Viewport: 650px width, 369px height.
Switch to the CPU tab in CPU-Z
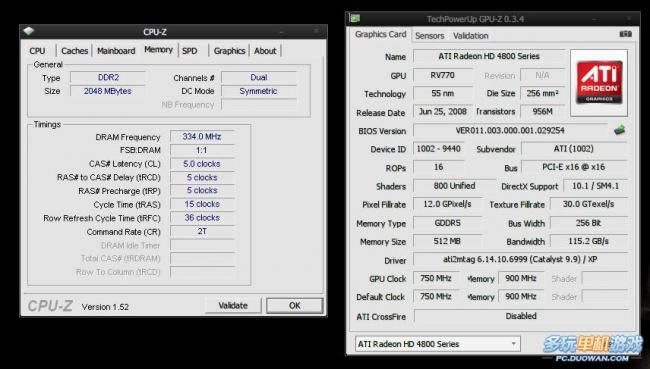pos(37,51)
